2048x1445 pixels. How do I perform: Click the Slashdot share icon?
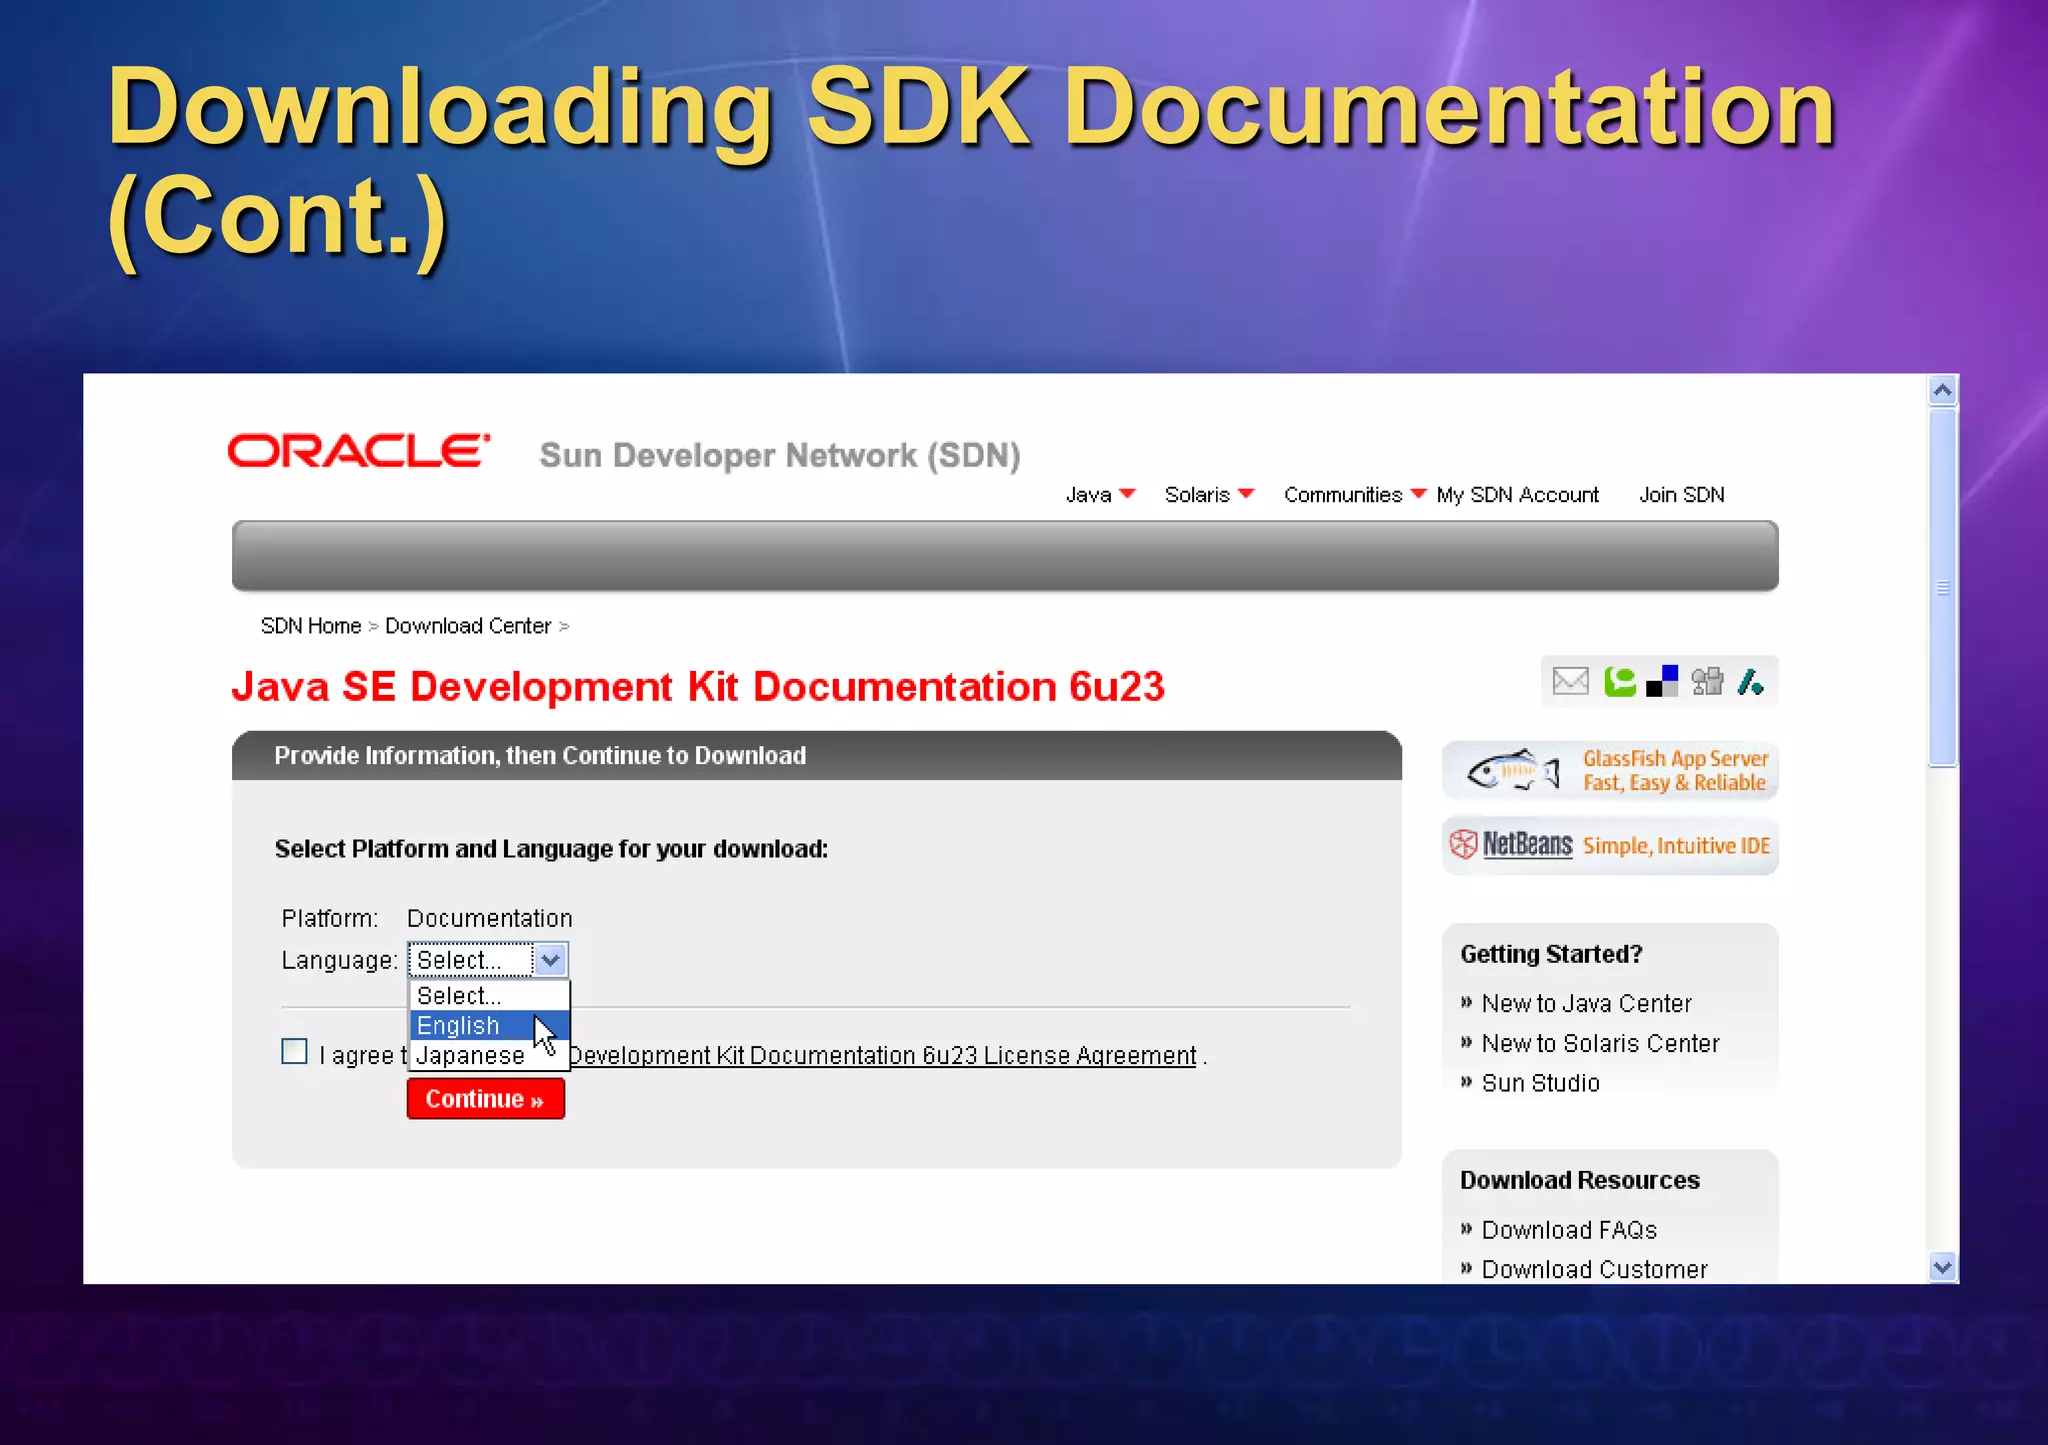point(1750,682)
